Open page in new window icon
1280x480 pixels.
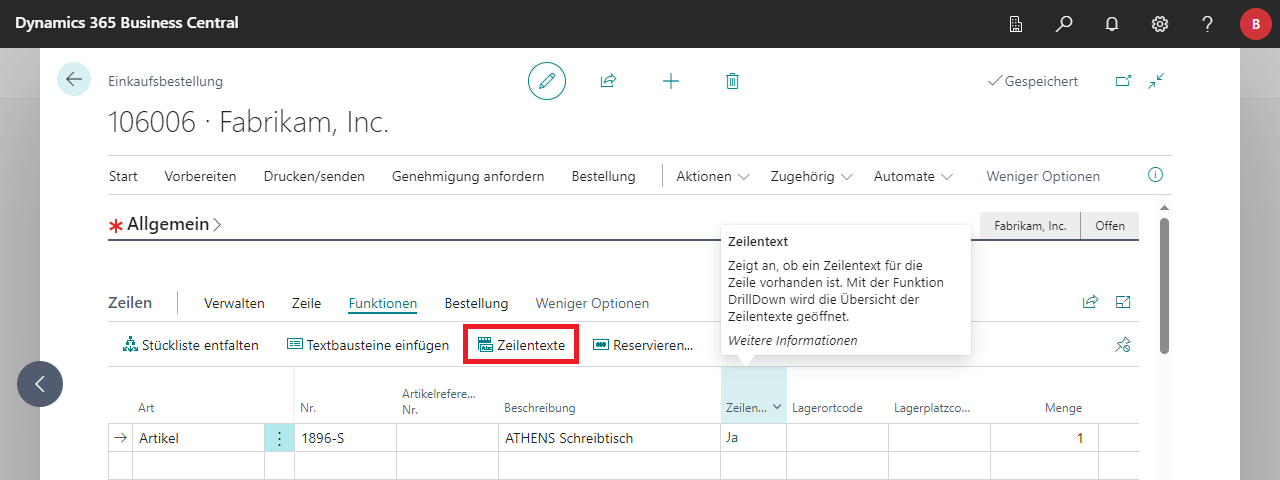click(1123, 81)
